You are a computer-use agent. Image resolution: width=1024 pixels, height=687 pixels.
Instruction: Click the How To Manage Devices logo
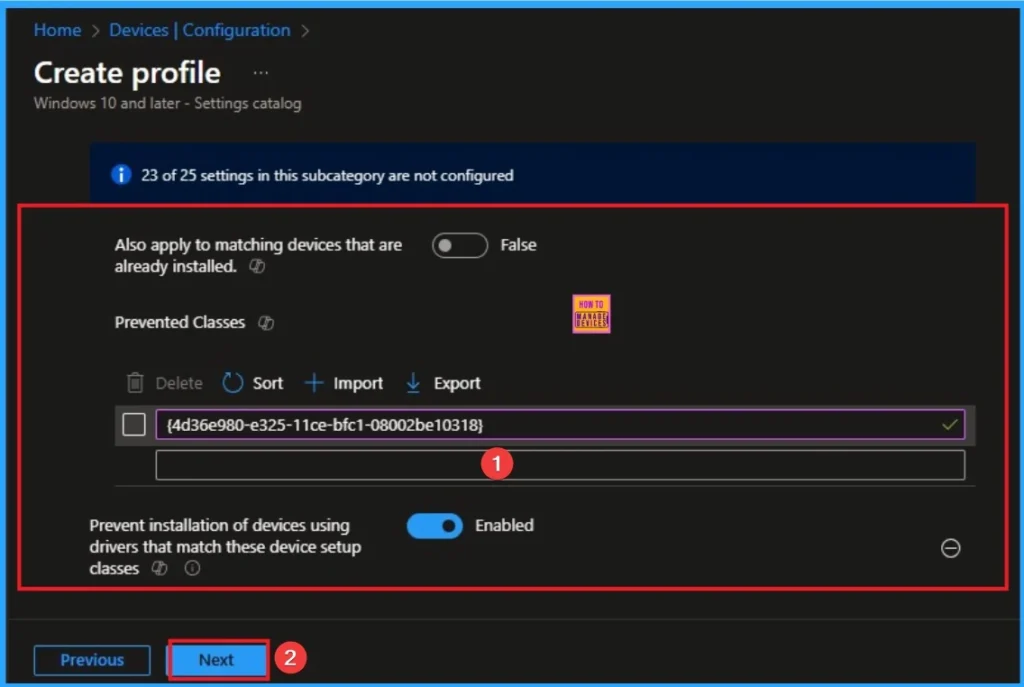[x=591, y=312]
